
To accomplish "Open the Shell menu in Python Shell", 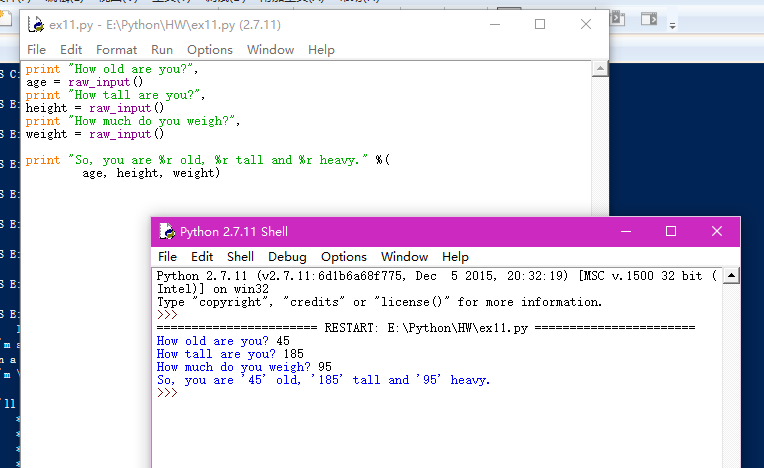I will coord(240,256).
